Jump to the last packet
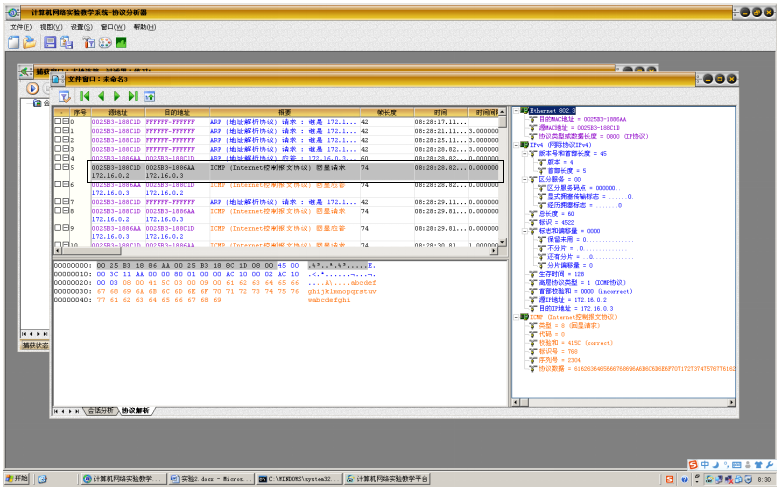 pos(133,96)
